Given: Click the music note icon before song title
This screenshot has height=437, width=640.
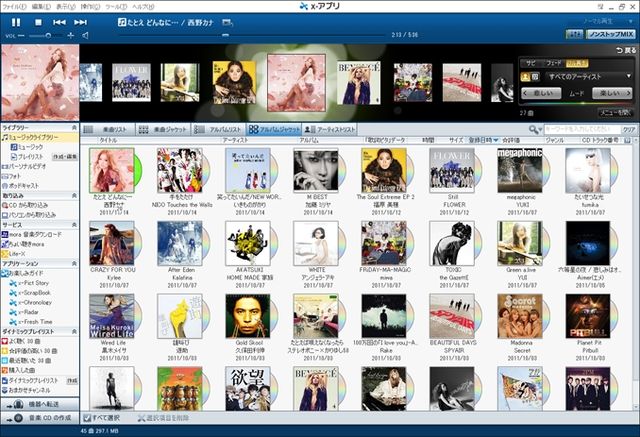Looking at the screenshot, I should 122,22.
